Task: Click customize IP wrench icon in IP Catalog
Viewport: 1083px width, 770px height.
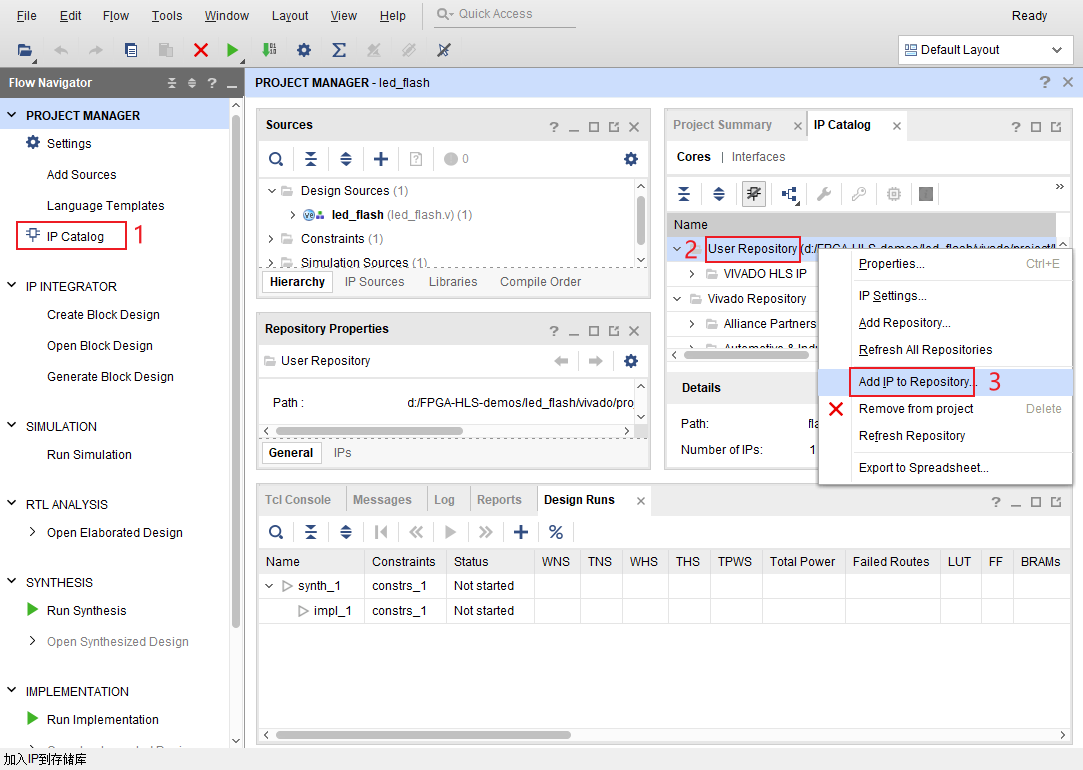Action: (824, 194)
